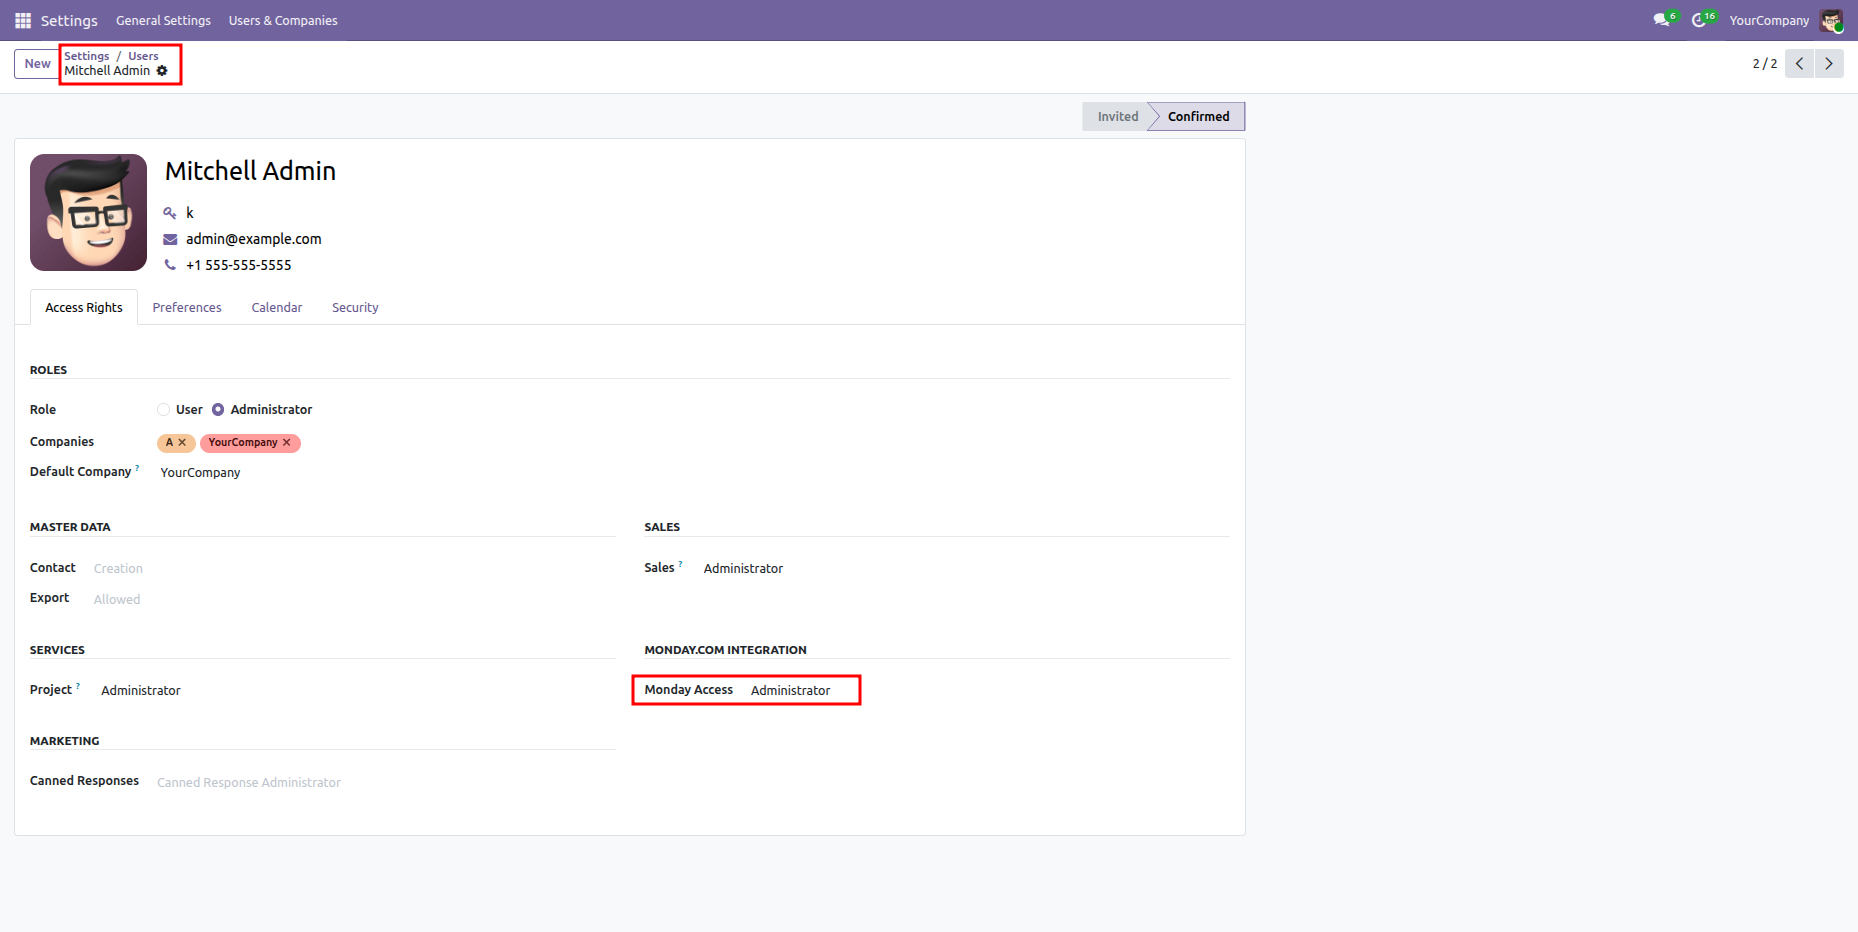Image resolution: width=1858 pixels, height=932 pixels.
Task: Click the New button
Action: 37,63
